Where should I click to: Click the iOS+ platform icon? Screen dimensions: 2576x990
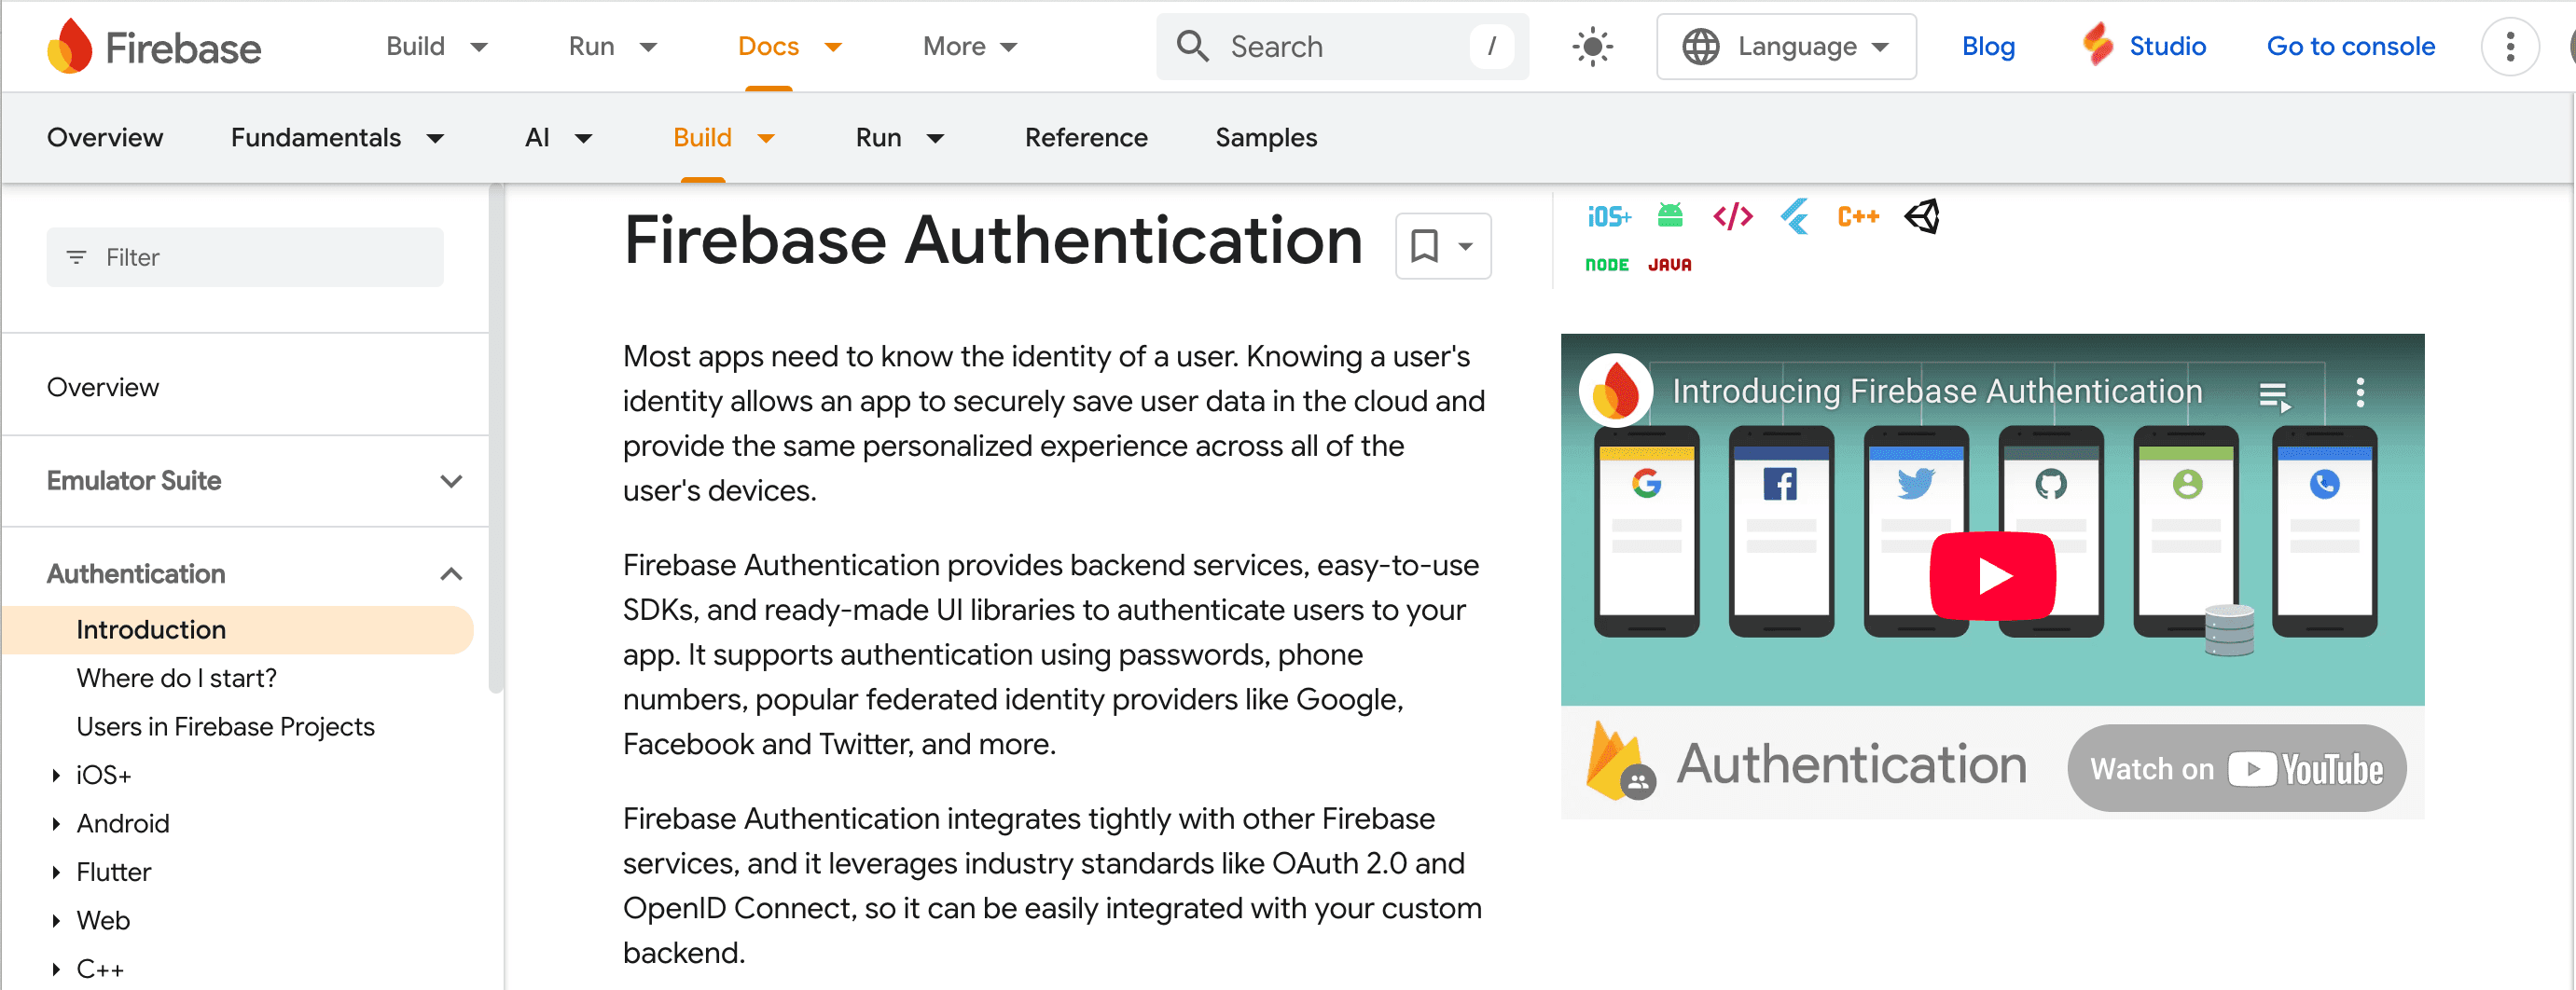coord(1608,217)
